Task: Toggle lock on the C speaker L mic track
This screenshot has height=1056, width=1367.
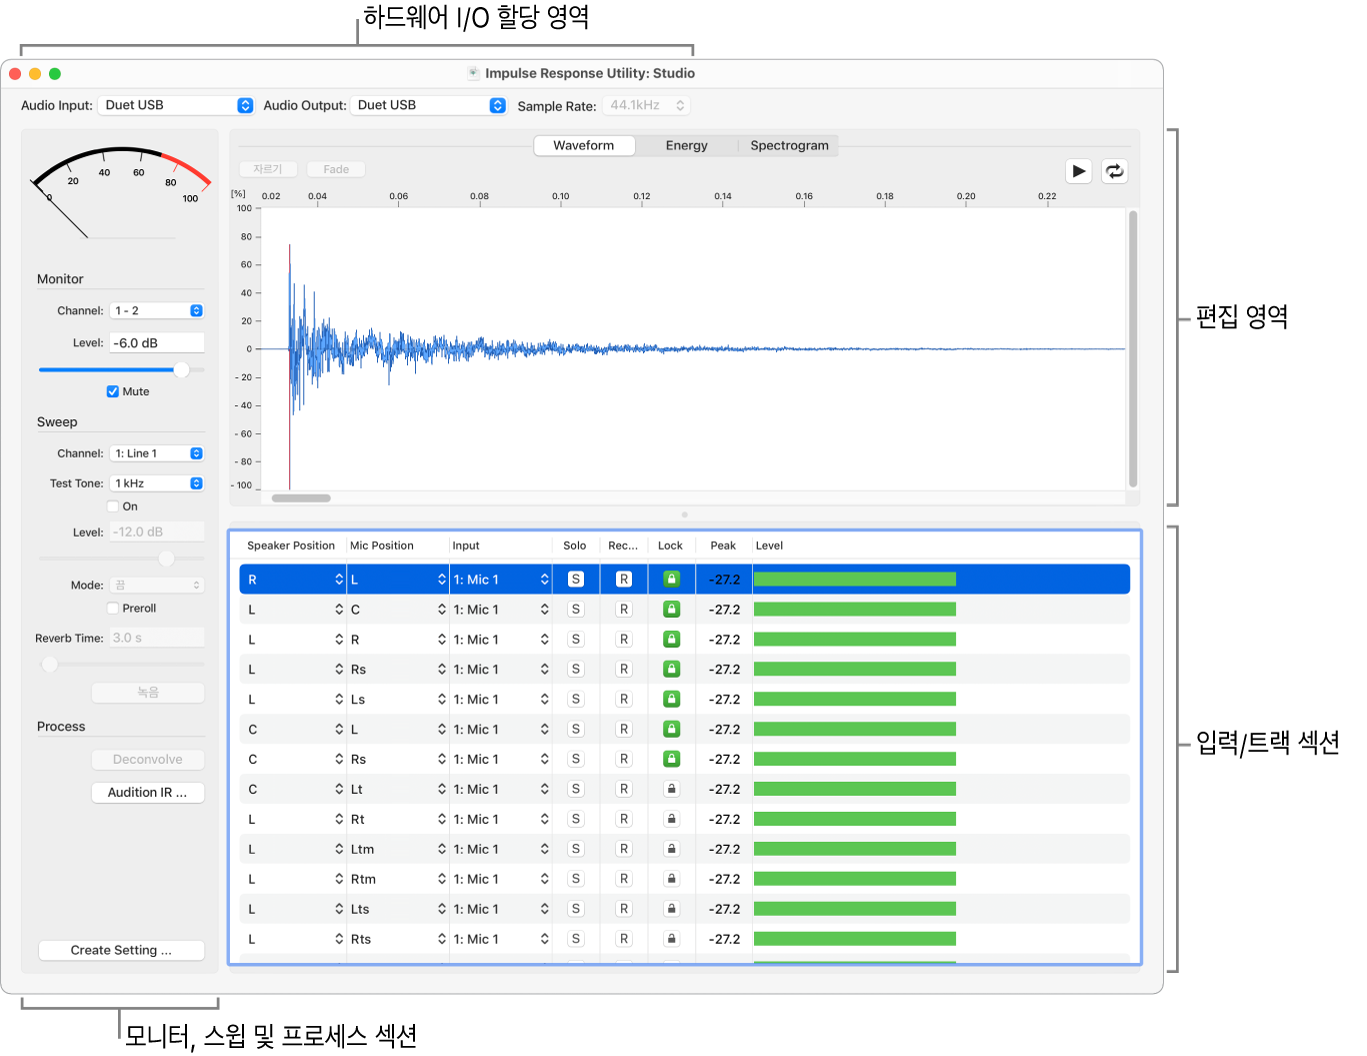Action: click(x=672, y=729)
